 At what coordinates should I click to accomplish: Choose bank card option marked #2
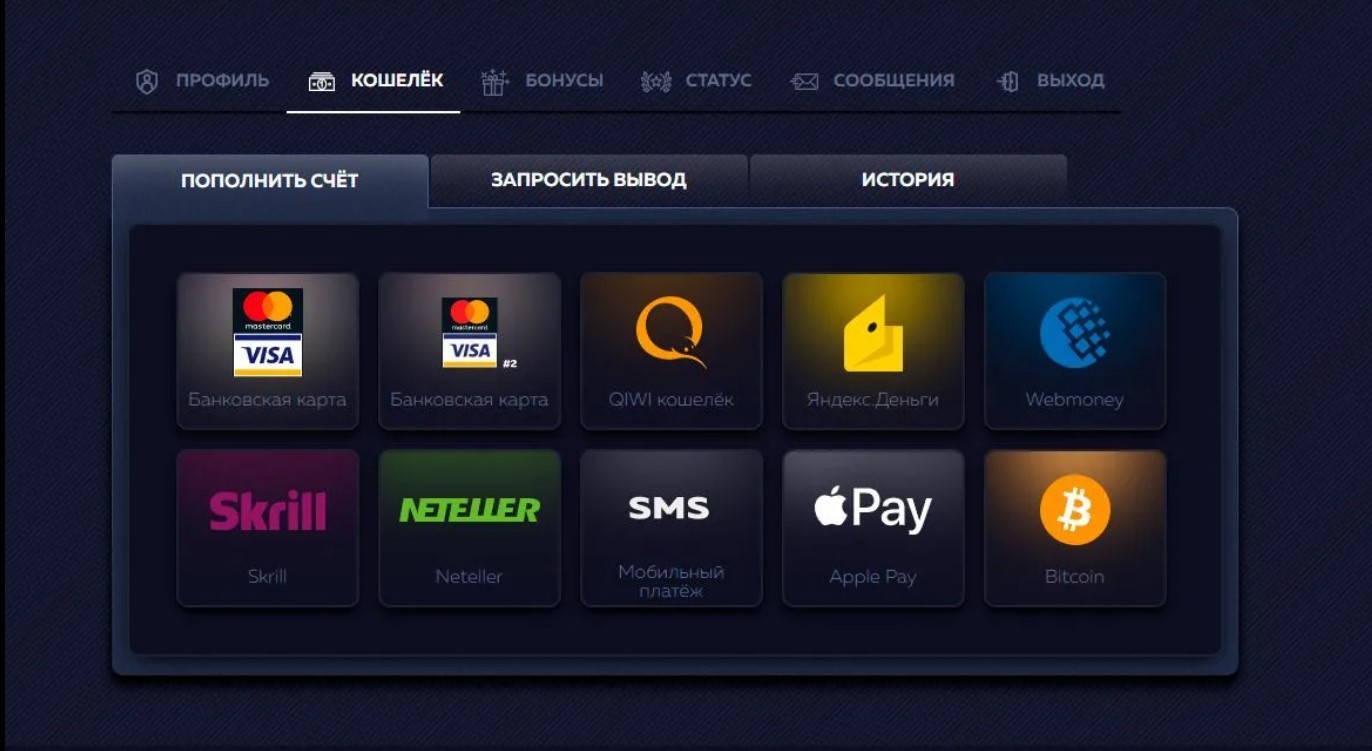469,351
